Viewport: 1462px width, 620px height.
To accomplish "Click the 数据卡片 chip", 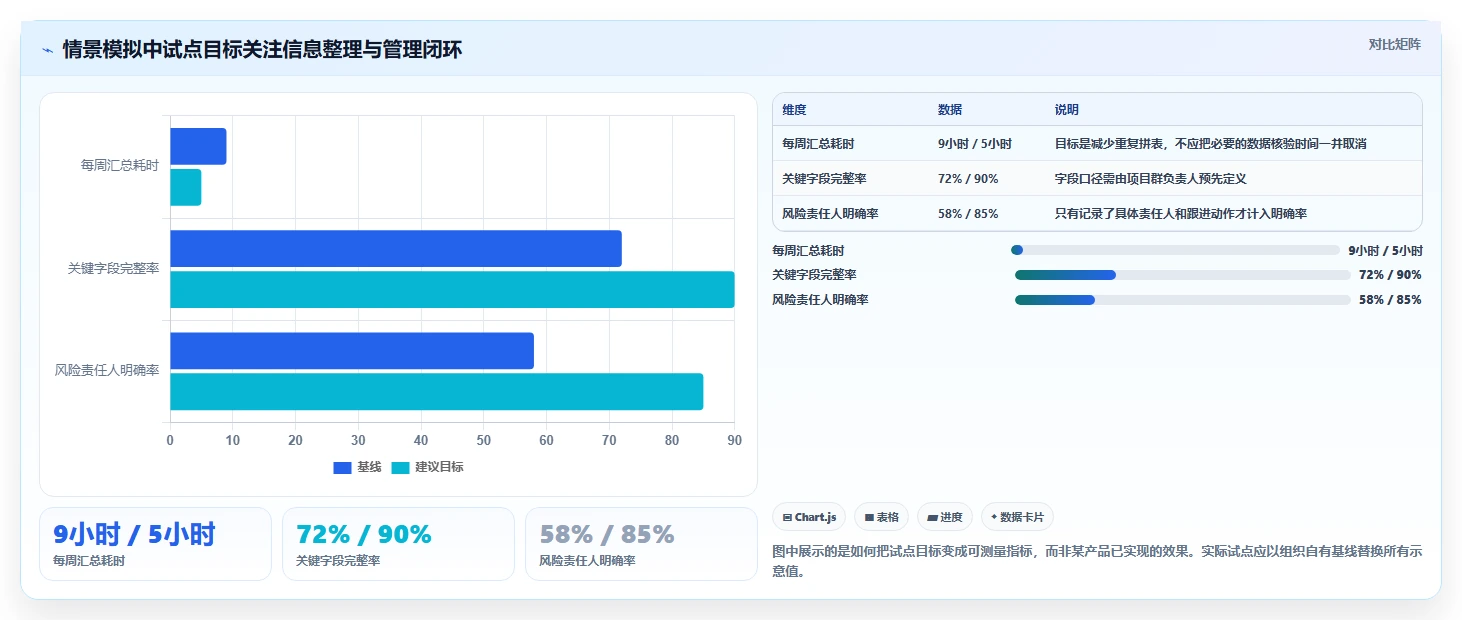I will pos(1017,517).
